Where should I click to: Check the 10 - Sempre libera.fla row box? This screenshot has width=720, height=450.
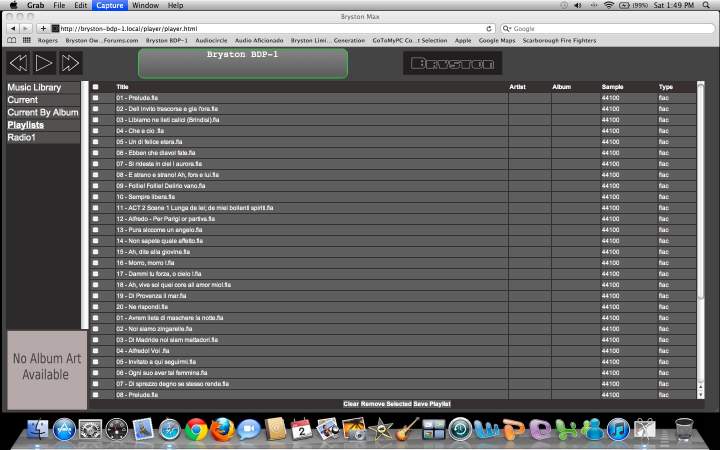[96, 197]
